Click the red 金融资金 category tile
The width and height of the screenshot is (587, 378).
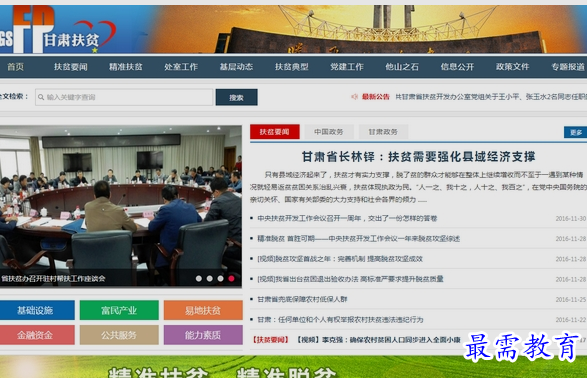point(37,335)
